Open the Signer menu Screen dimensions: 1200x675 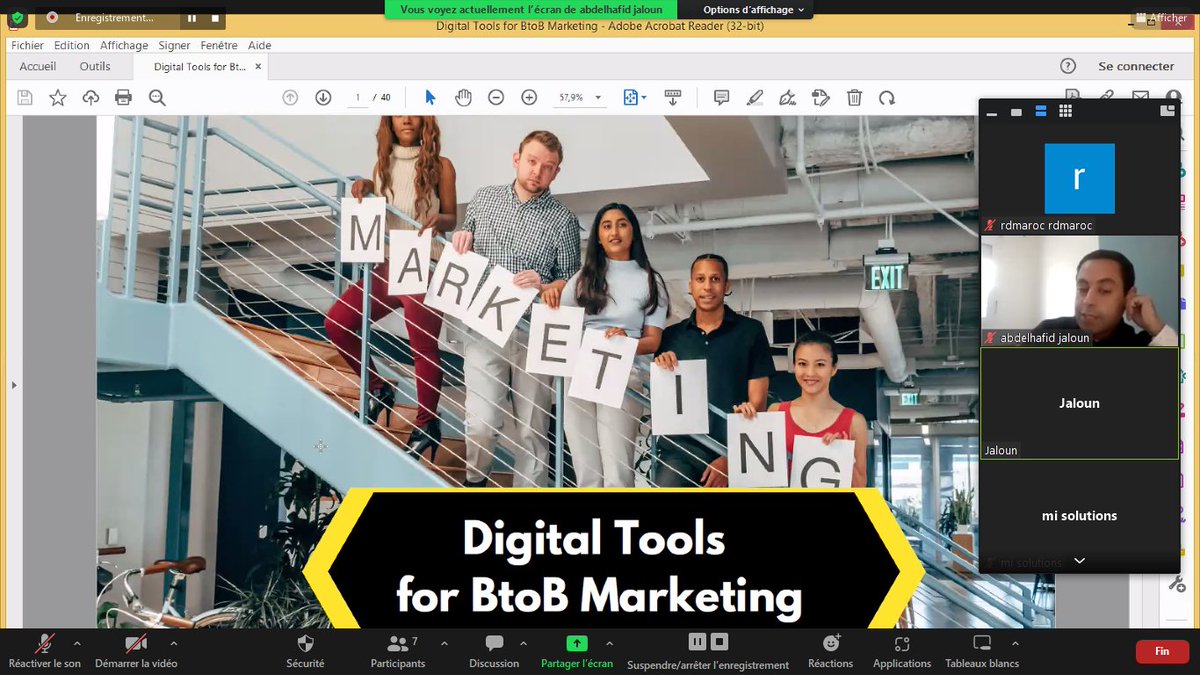pyautogui.click(x=174, y=45)
